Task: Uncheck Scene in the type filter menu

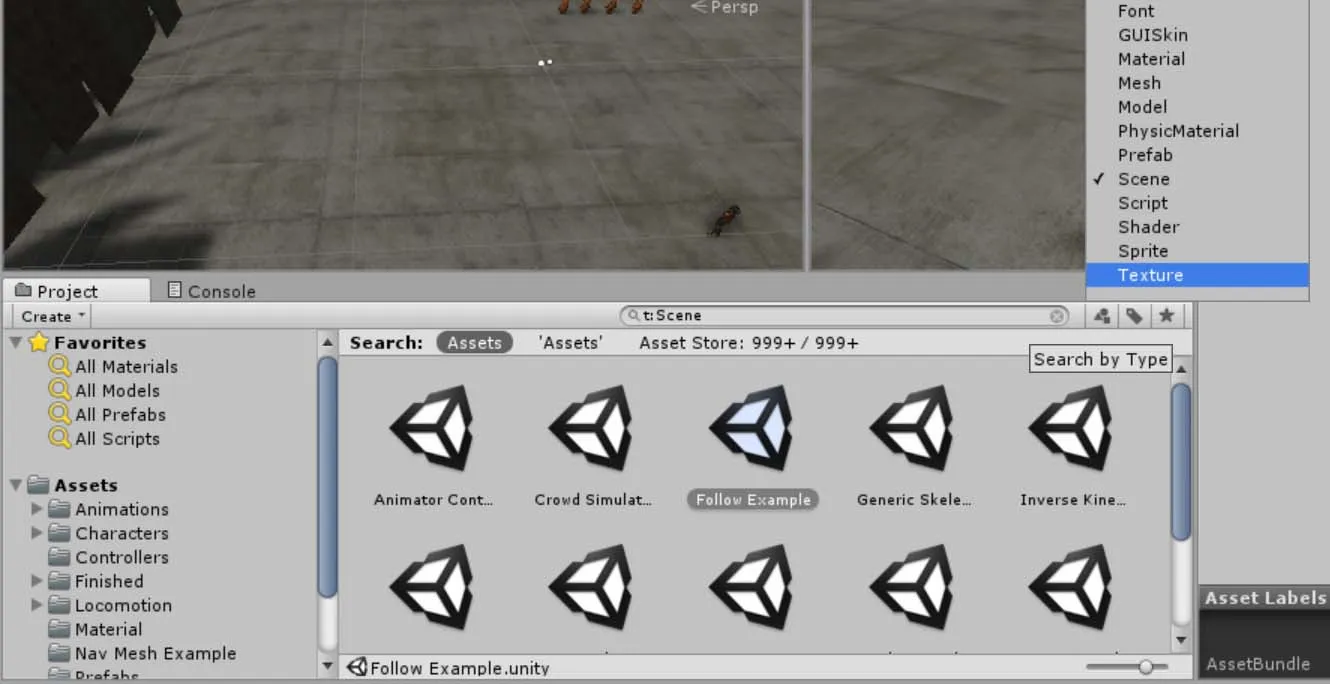Action: point(1197,179)
